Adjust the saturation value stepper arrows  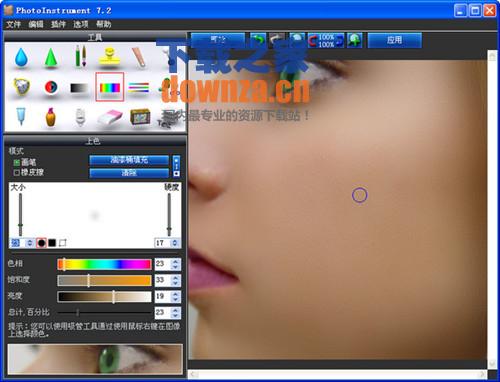point(176,280)
